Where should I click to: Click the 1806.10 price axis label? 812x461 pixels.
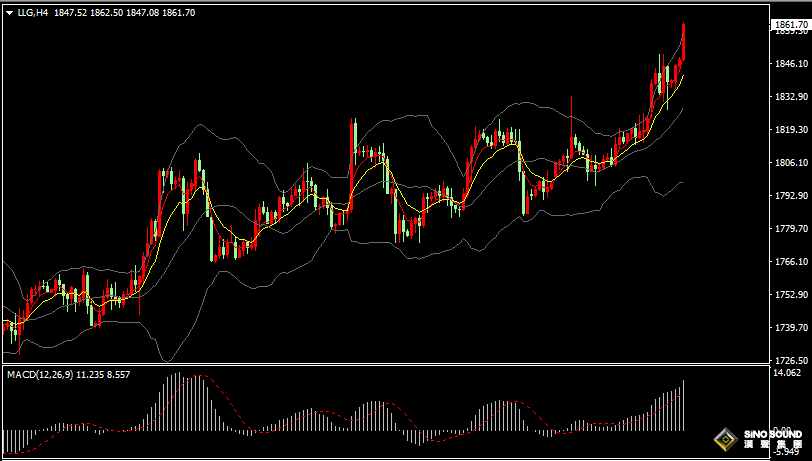click(x=790, y=163)
